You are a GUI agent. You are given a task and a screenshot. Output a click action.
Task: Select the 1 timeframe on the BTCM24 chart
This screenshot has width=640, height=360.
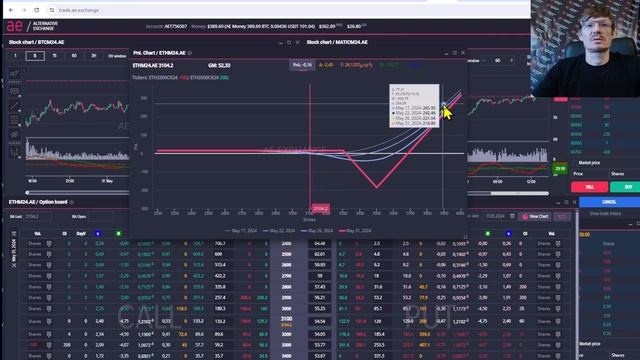click(x=15, y=56)
